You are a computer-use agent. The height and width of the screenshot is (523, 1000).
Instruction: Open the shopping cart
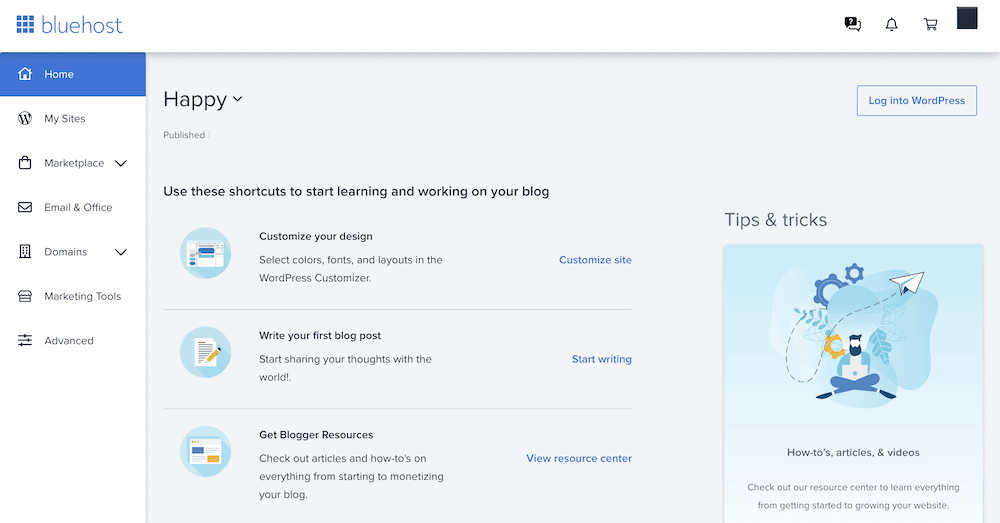[930, 24]
